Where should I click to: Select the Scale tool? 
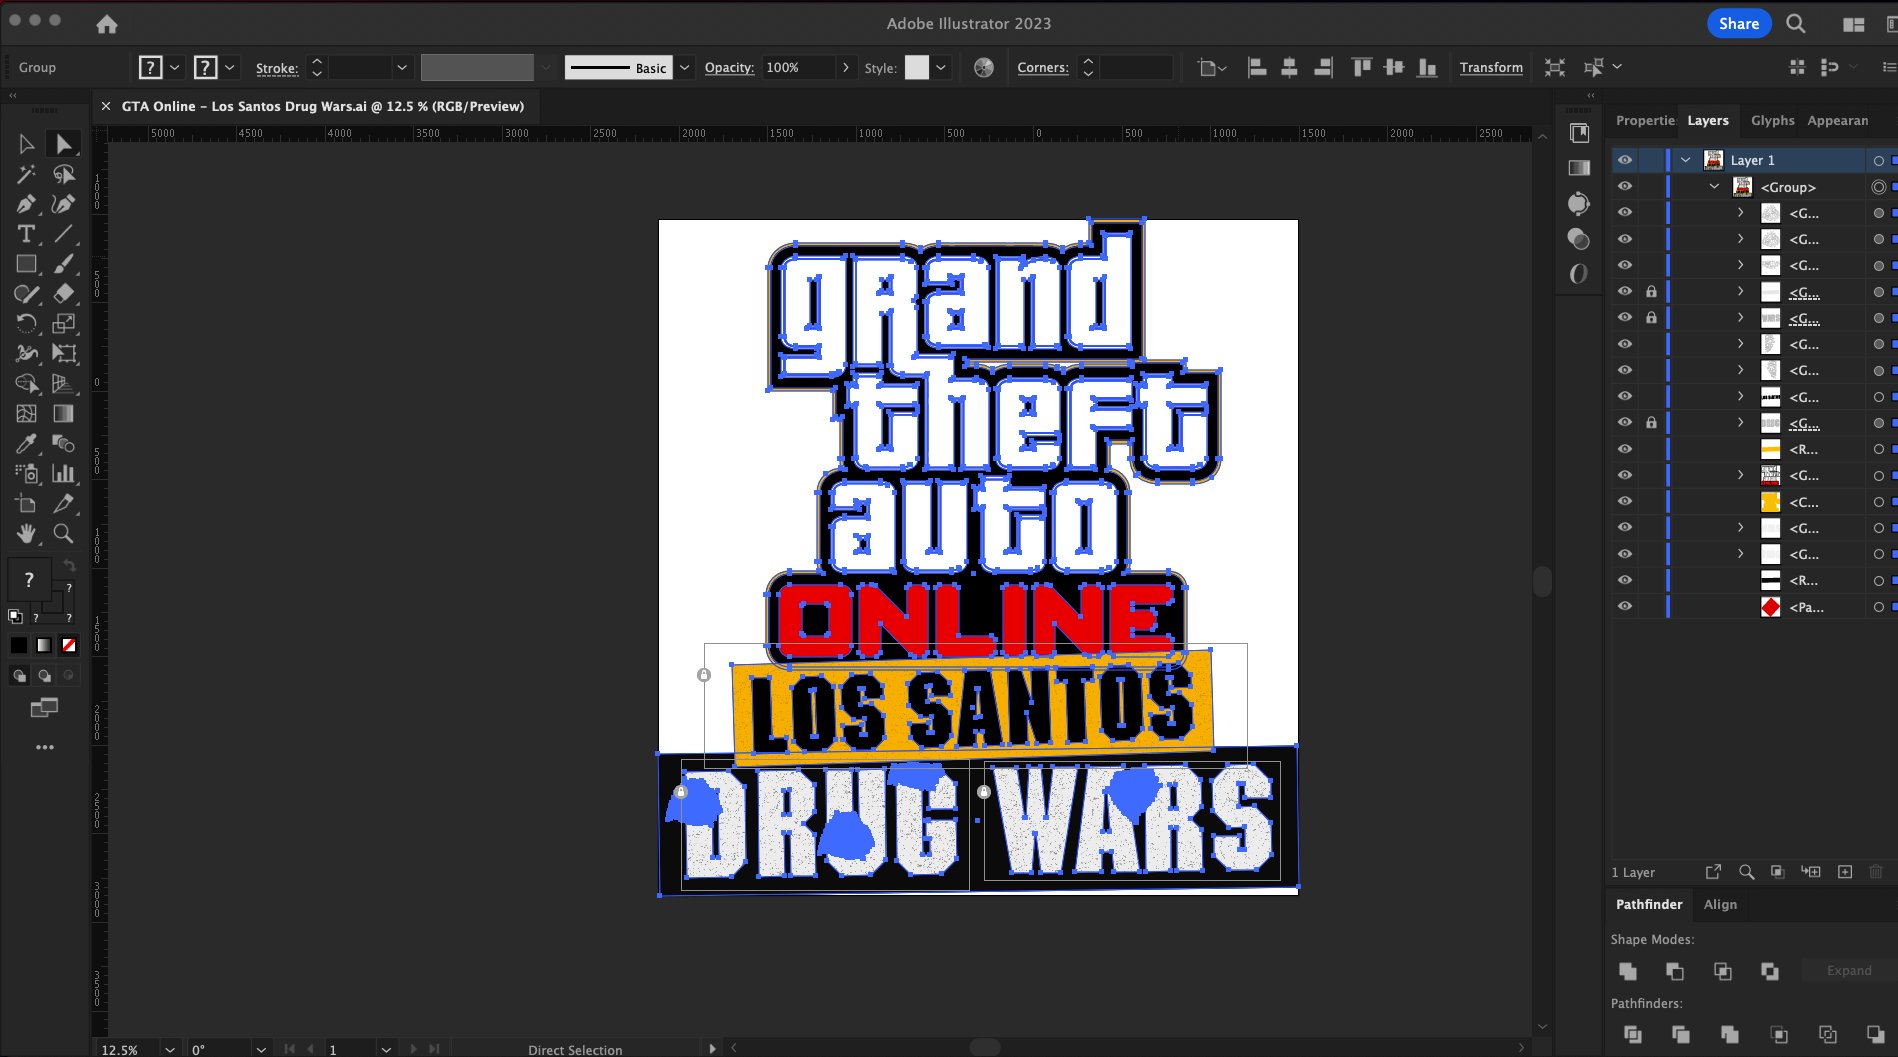64,324
